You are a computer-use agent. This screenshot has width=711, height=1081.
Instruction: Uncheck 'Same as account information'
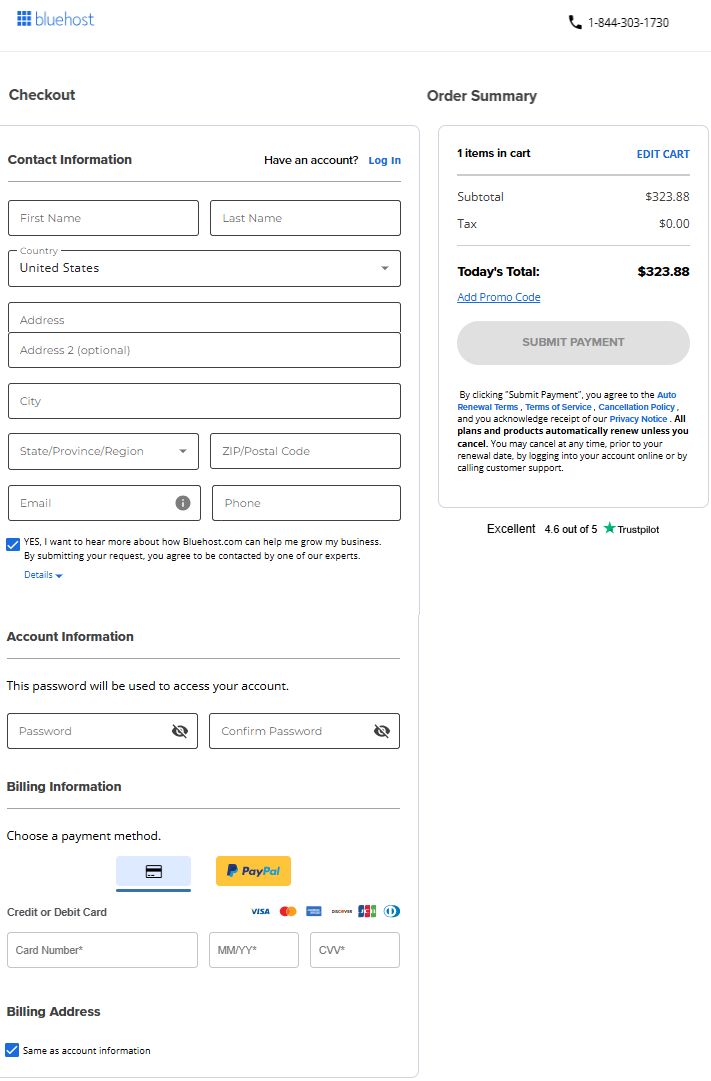12,1049
